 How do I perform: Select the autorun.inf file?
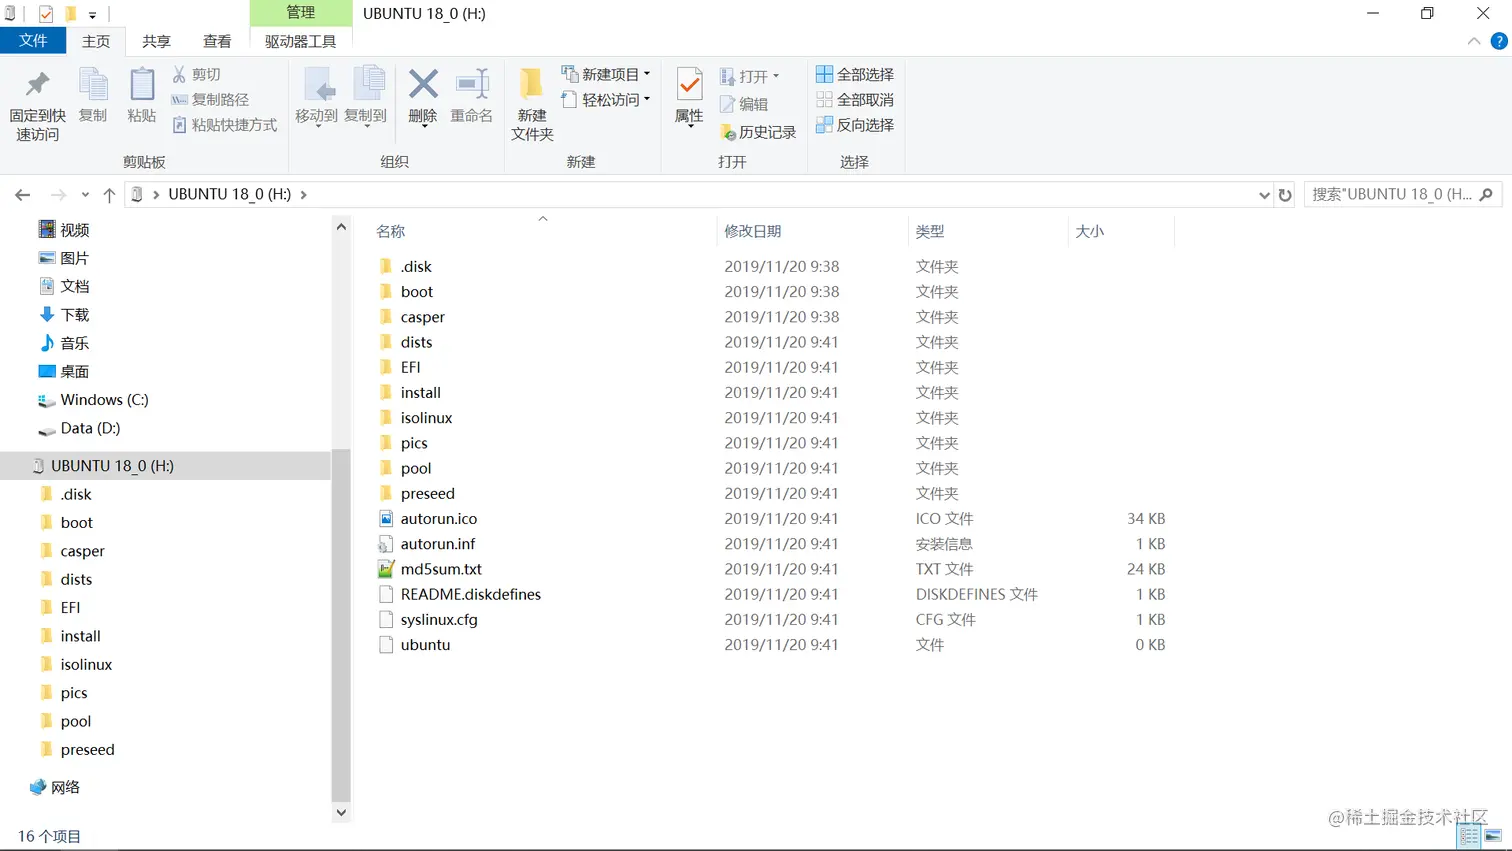coord(438,544)
